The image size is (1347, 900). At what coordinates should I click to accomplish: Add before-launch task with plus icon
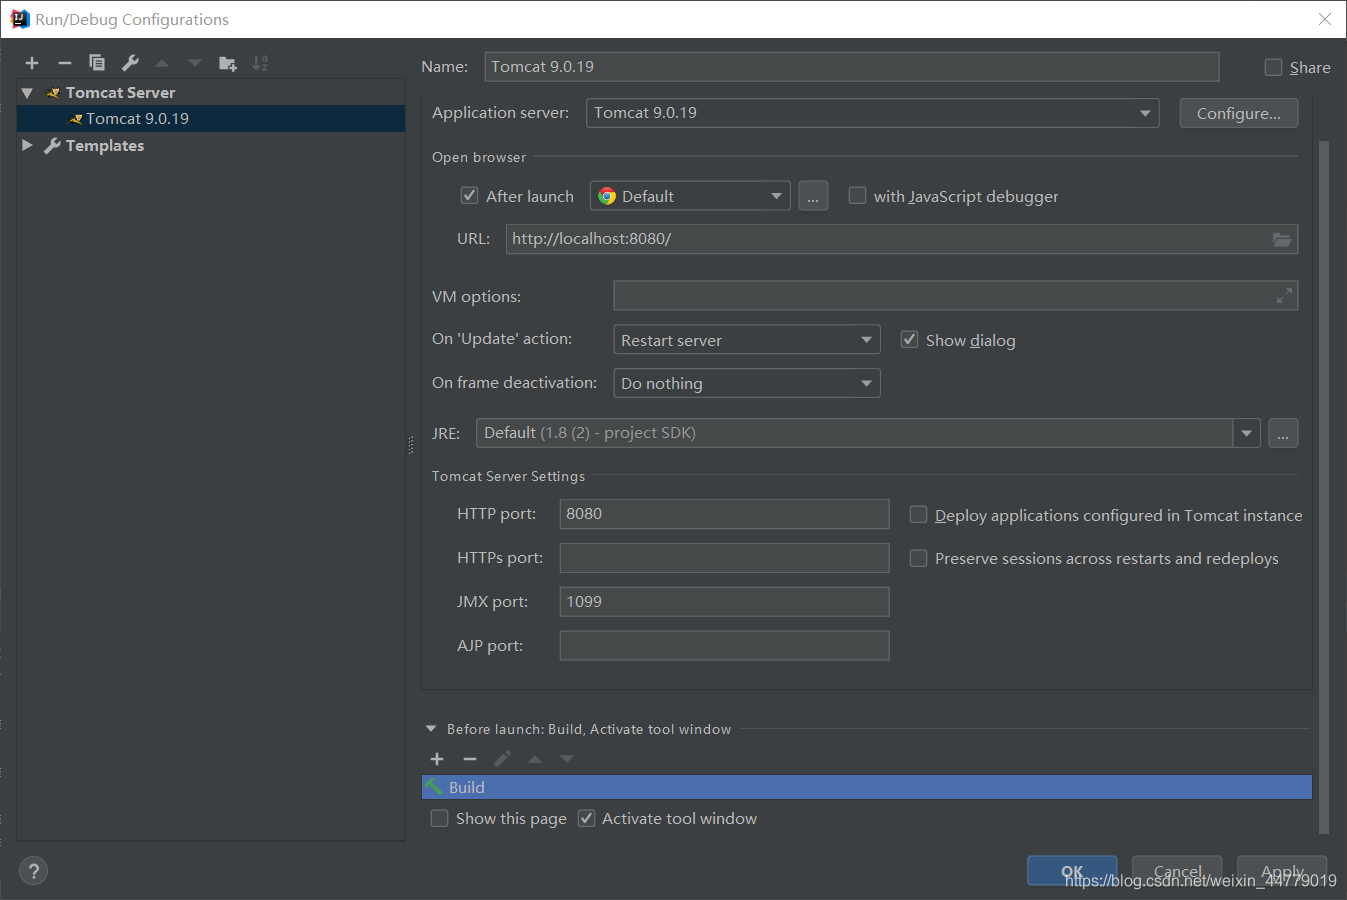437,759
